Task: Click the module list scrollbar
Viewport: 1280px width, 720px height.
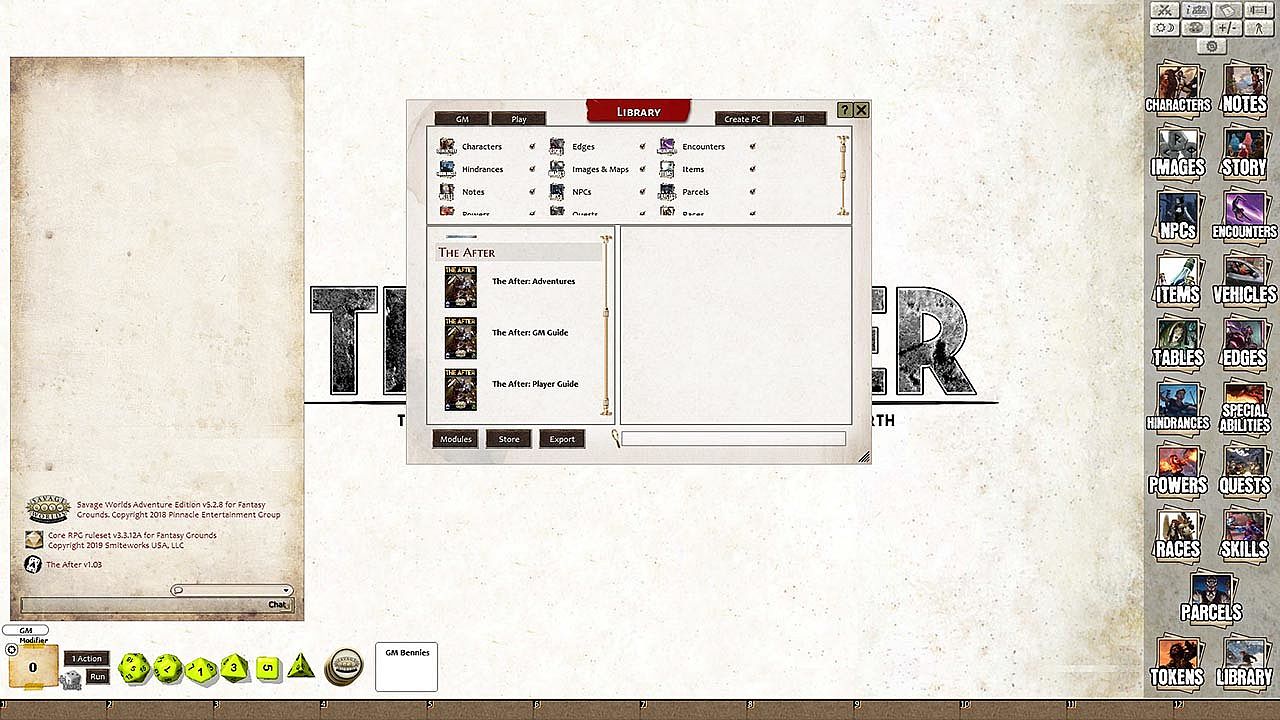Action: [605, 325]
